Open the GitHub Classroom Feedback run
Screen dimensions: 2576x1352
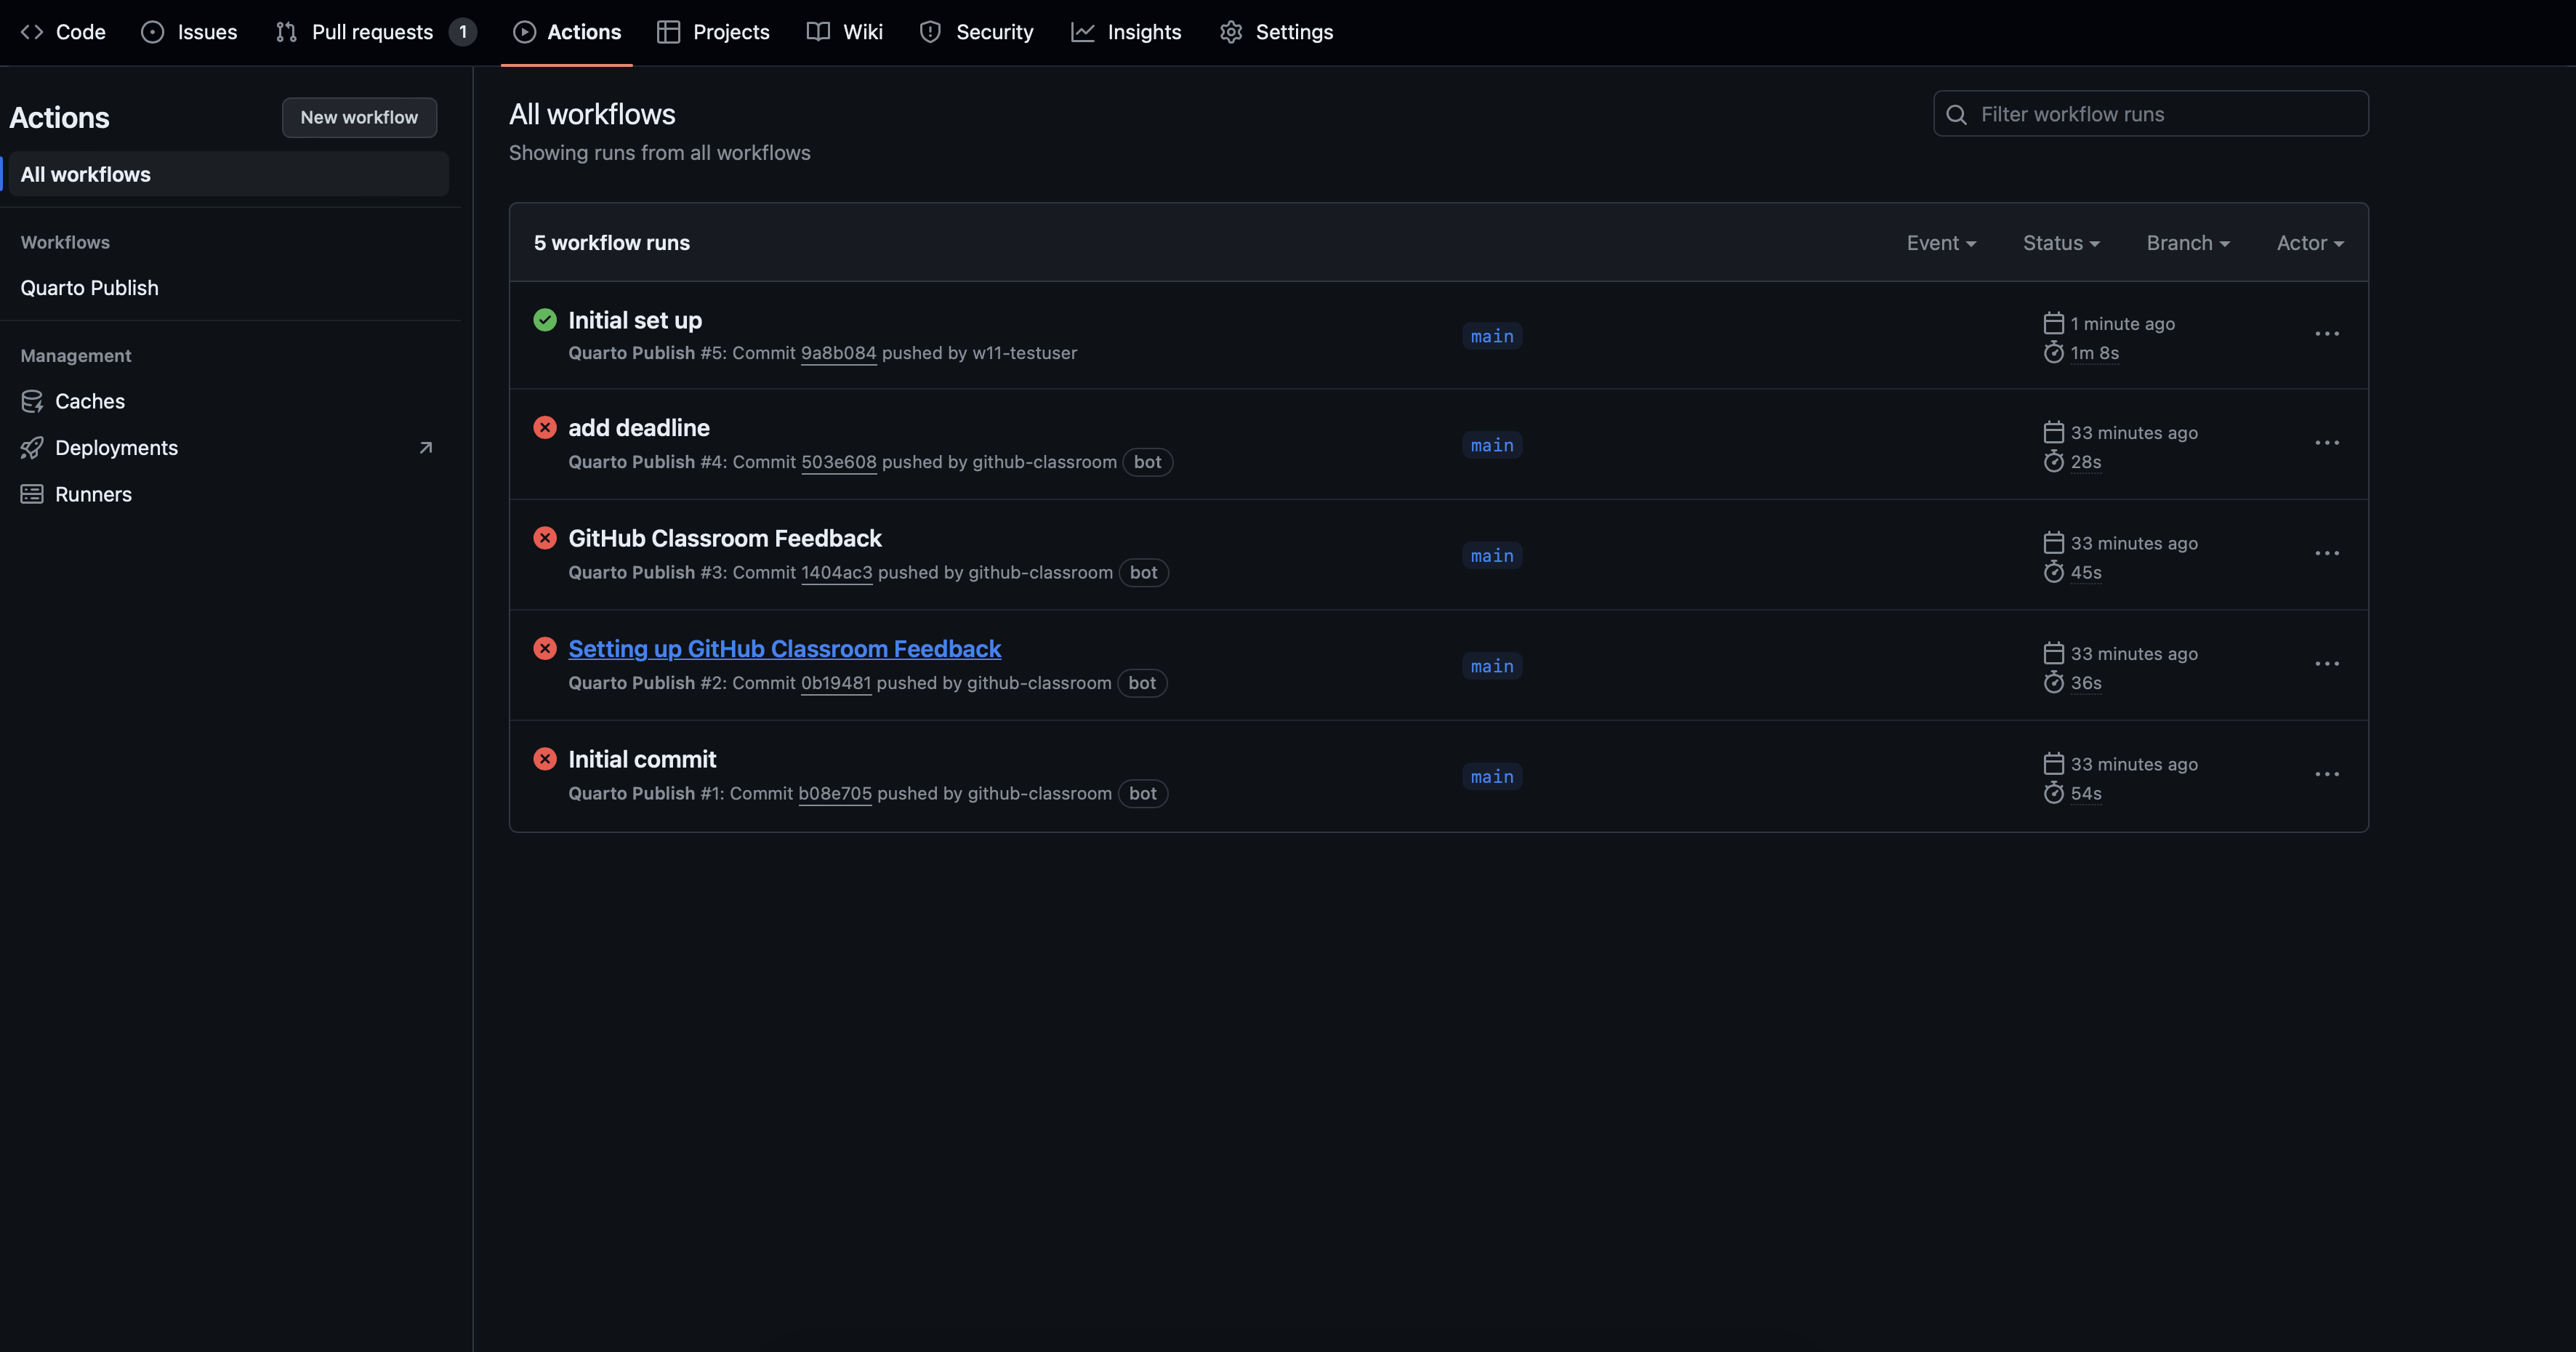[x=725, y=538]
